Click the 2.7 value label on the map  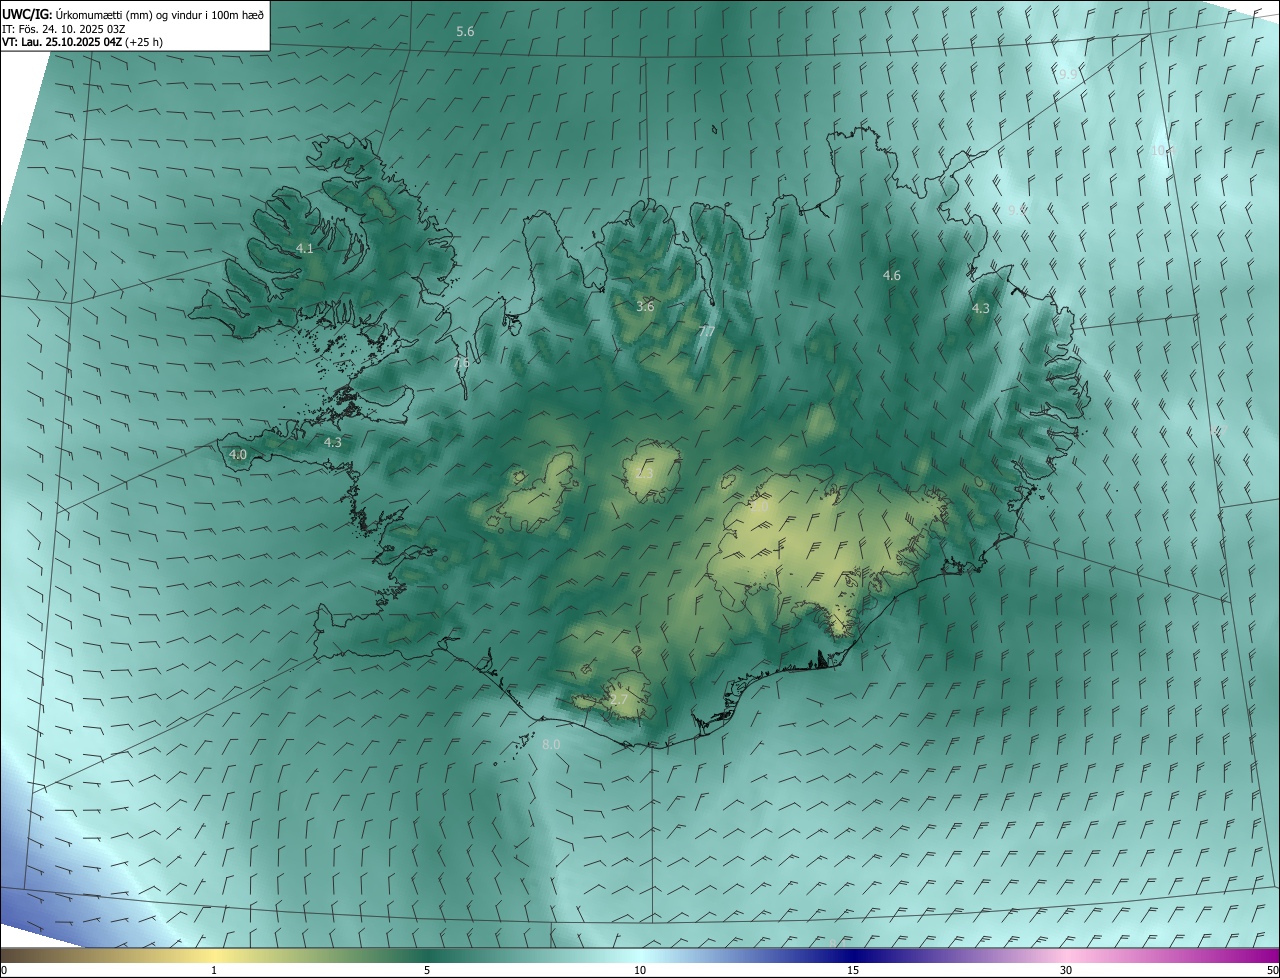(x=619, y=700)
